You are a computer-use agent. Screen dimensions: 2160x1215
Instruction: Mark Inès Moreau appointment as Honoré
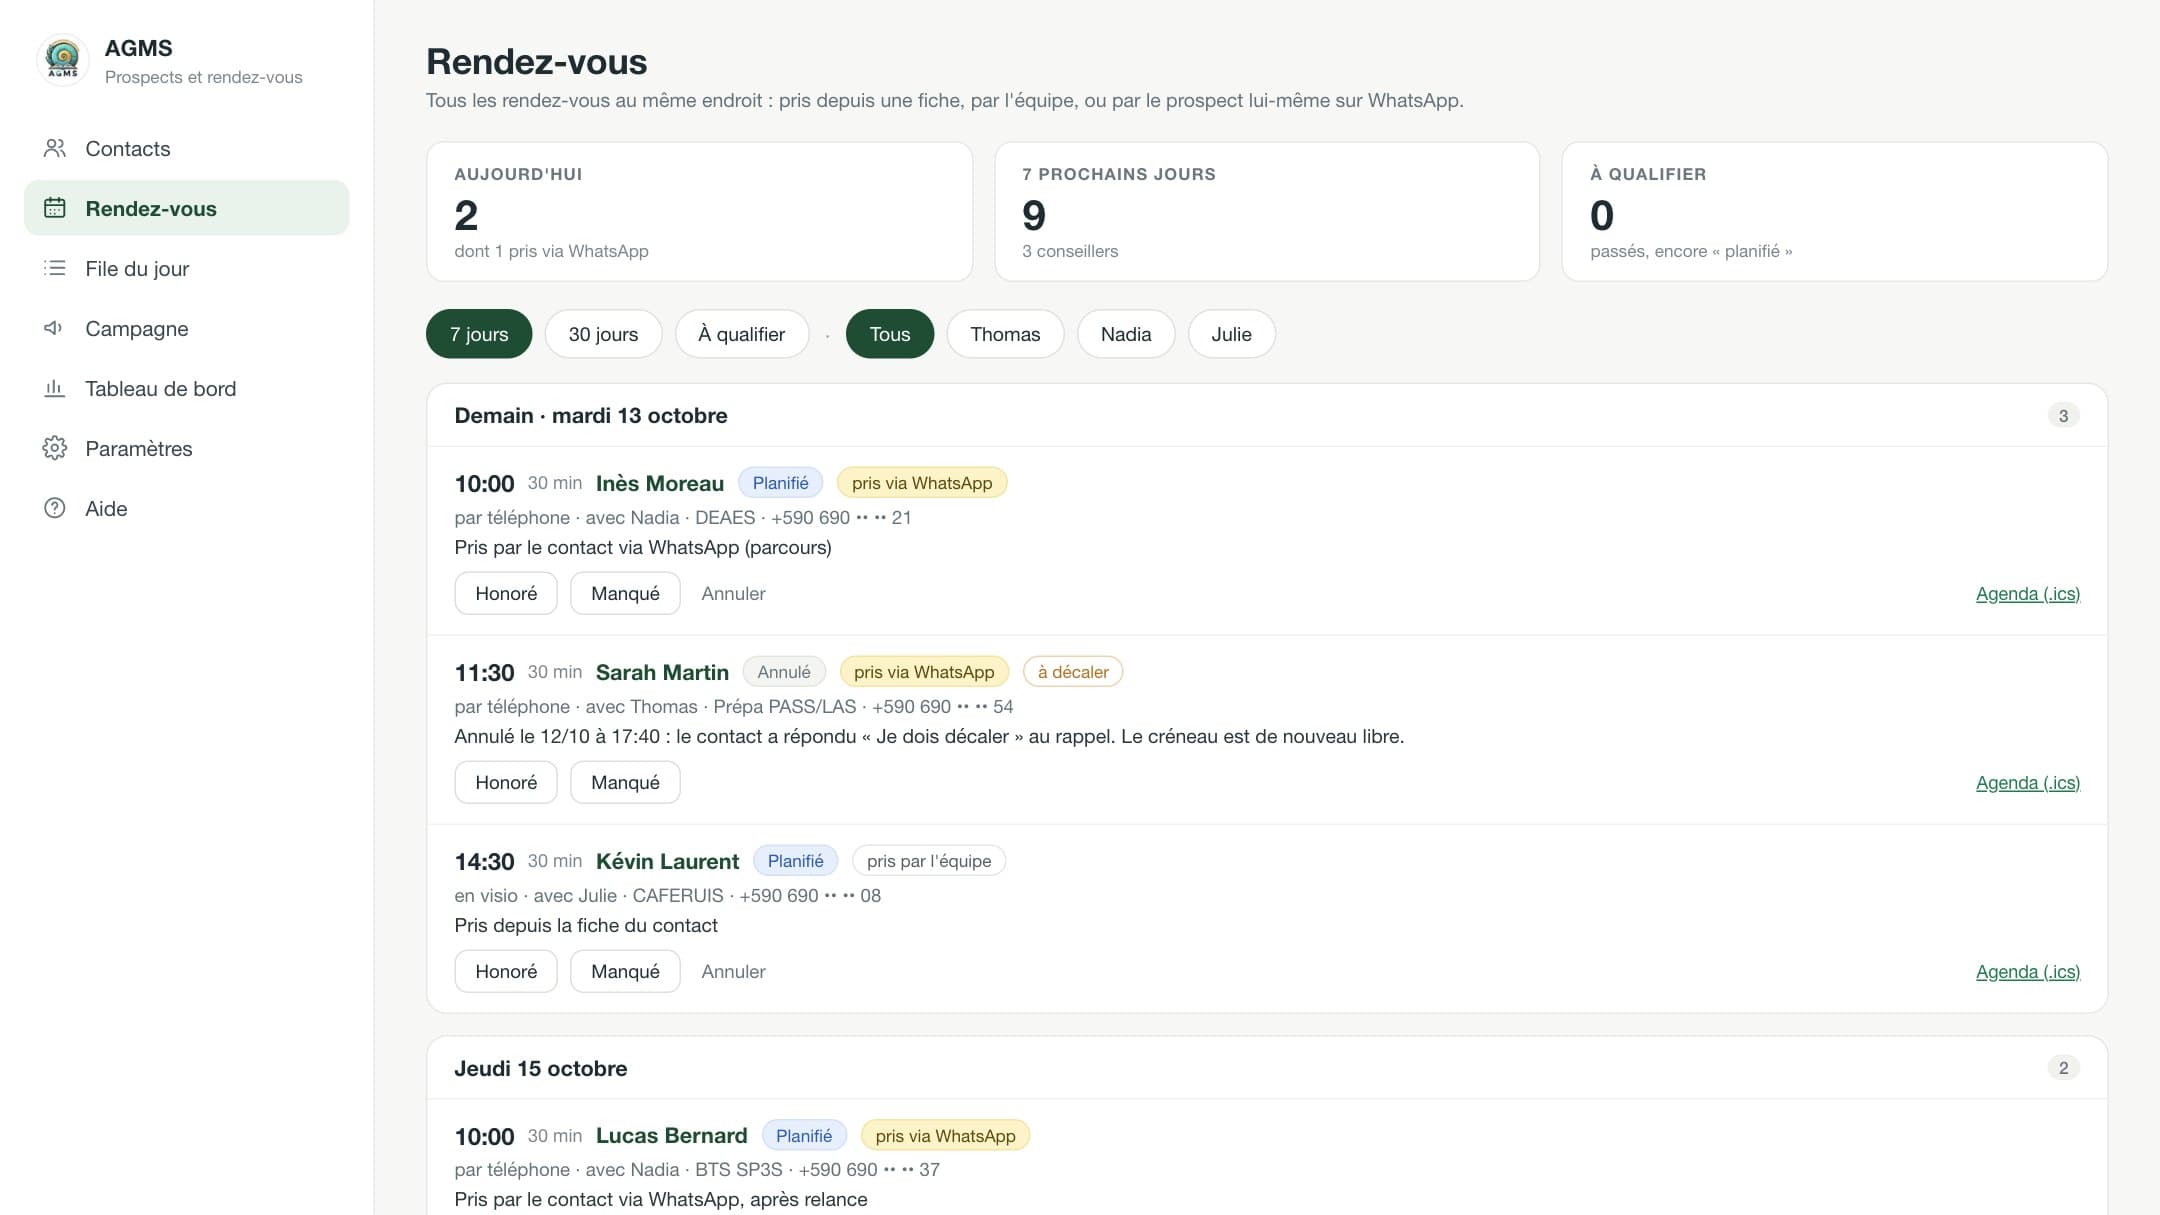[x=506, y=593]
